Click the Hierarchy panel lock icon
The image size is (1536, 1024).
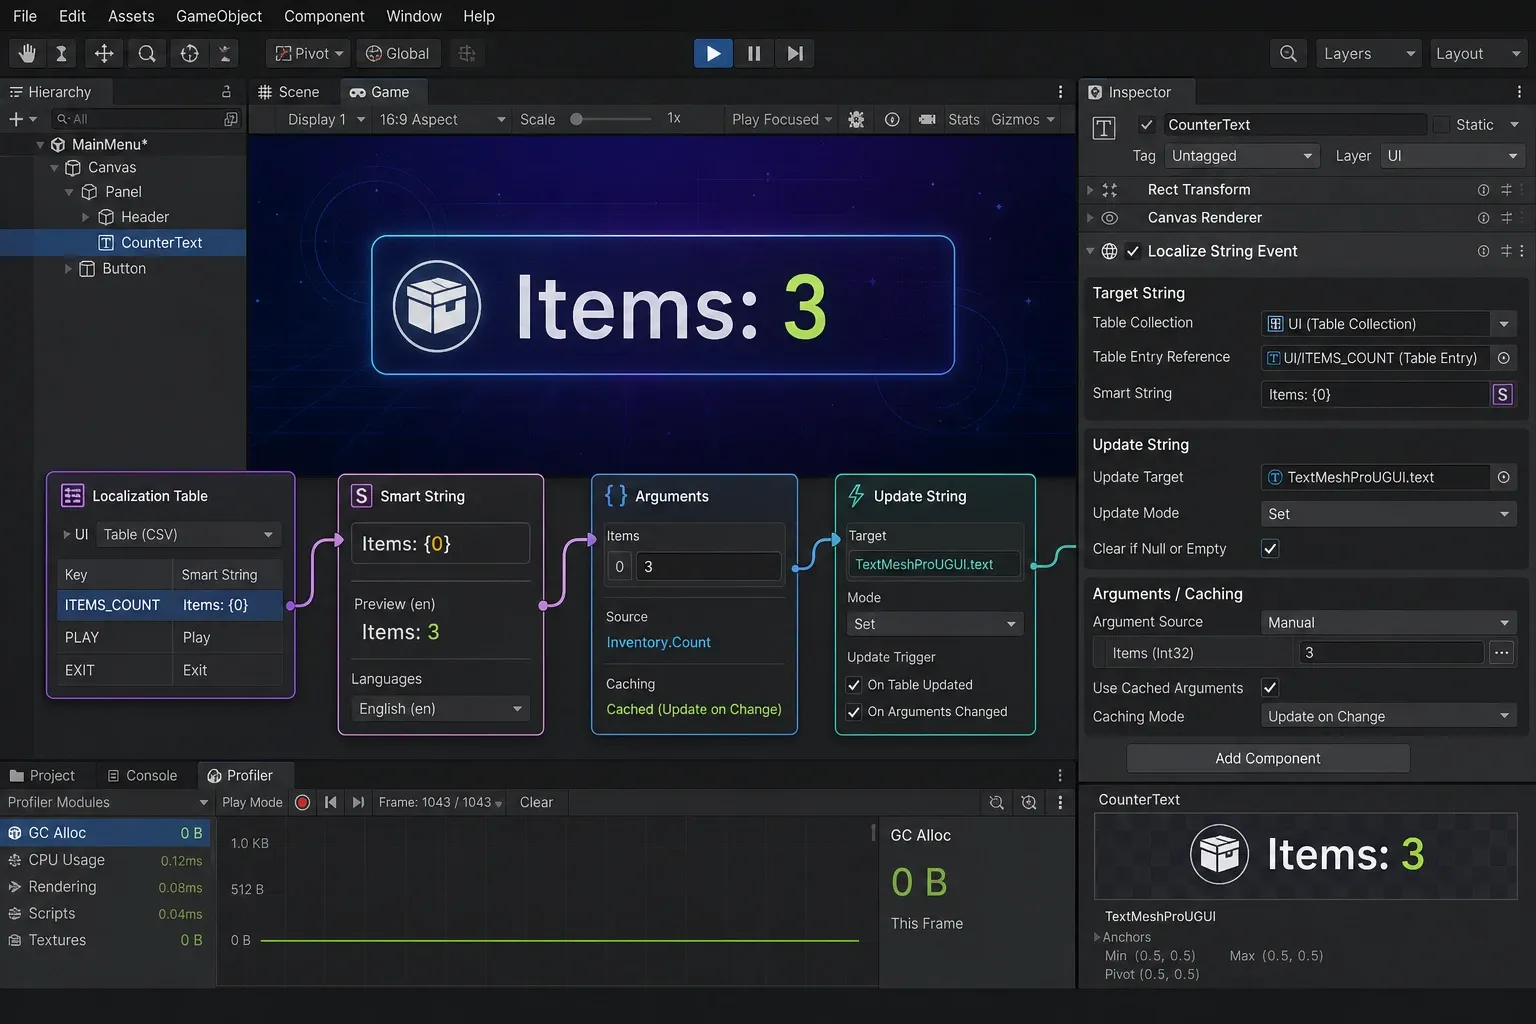[226, 91]
